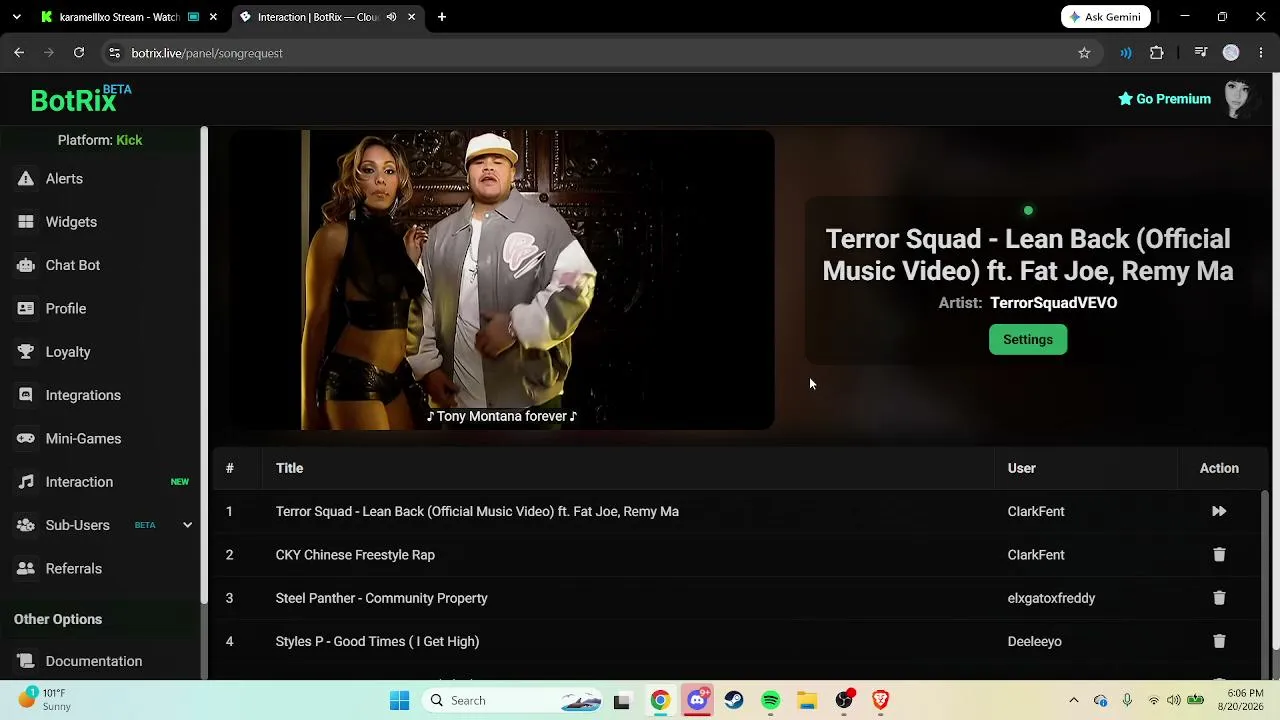1280x720 pixels.
Task: Mute the BotRix tab audio
Action: tap(391, 17)
